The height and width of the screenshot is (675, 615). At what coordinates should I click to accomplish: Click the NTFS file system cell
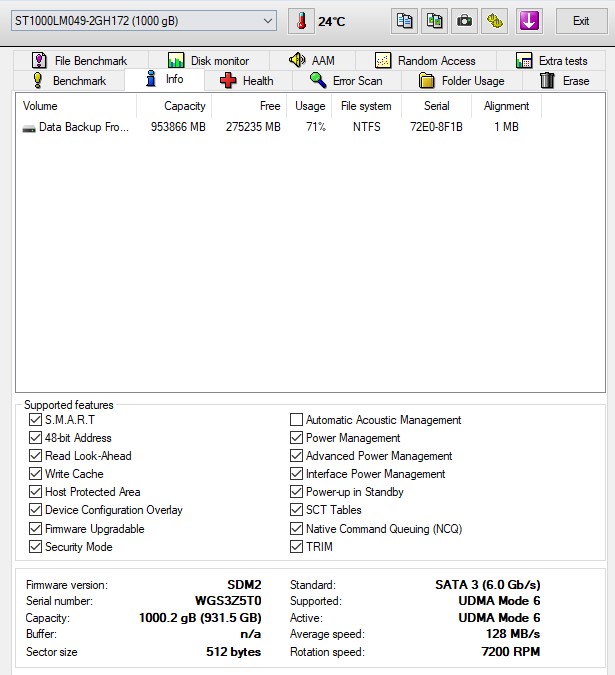366,127
